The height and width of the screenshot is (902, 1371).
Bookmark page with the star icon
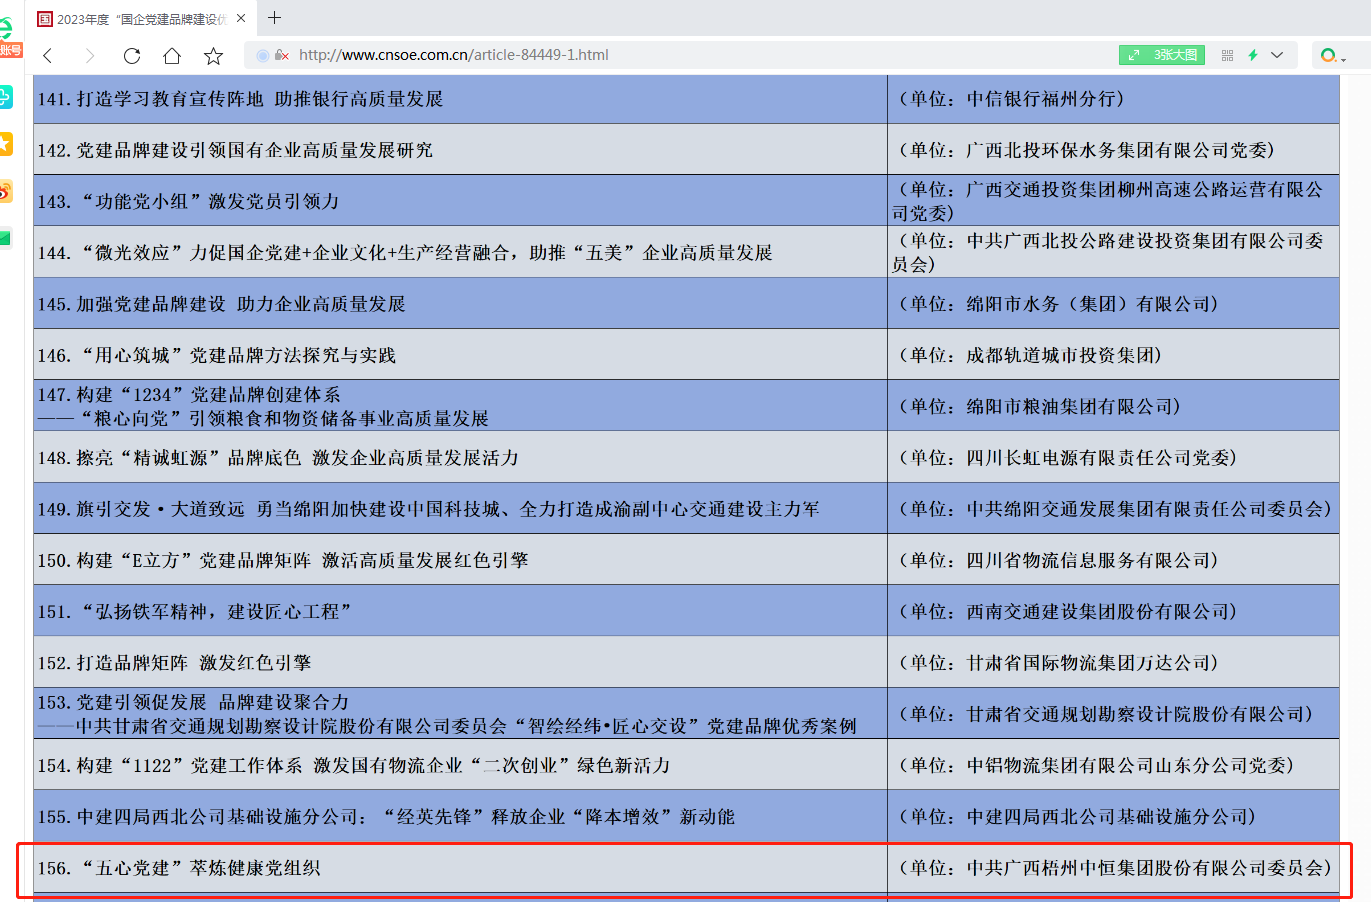[213, 56]
